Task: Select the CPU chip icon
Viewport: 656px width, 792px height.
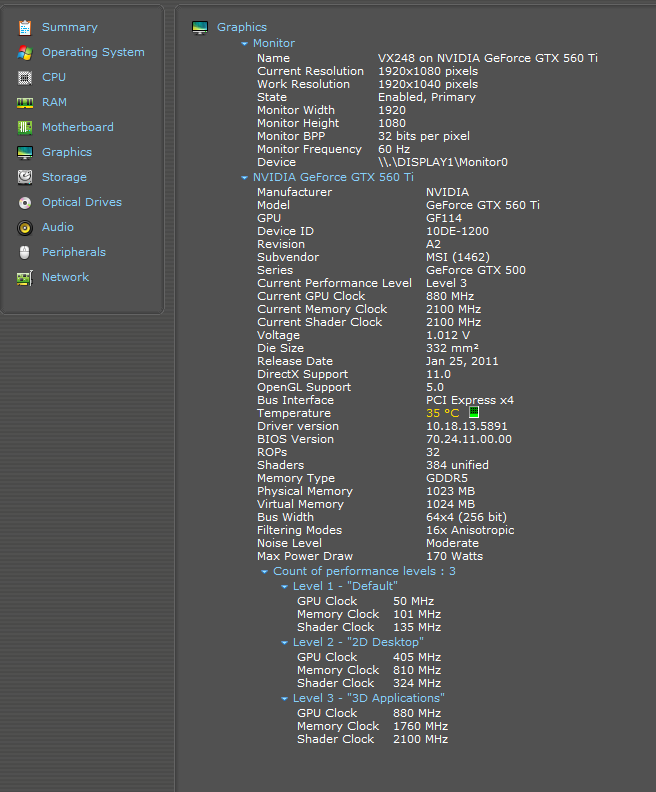Action: [24, 77]
